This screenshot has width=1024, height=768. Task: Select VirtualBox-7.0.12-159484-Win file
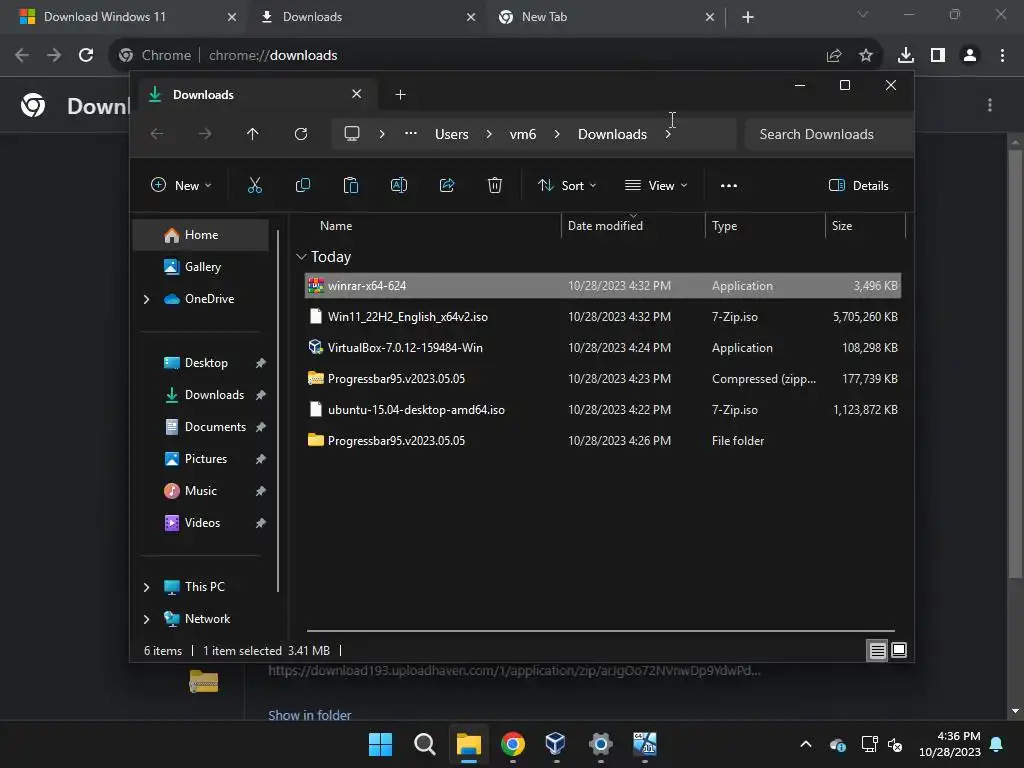point(603,347)
